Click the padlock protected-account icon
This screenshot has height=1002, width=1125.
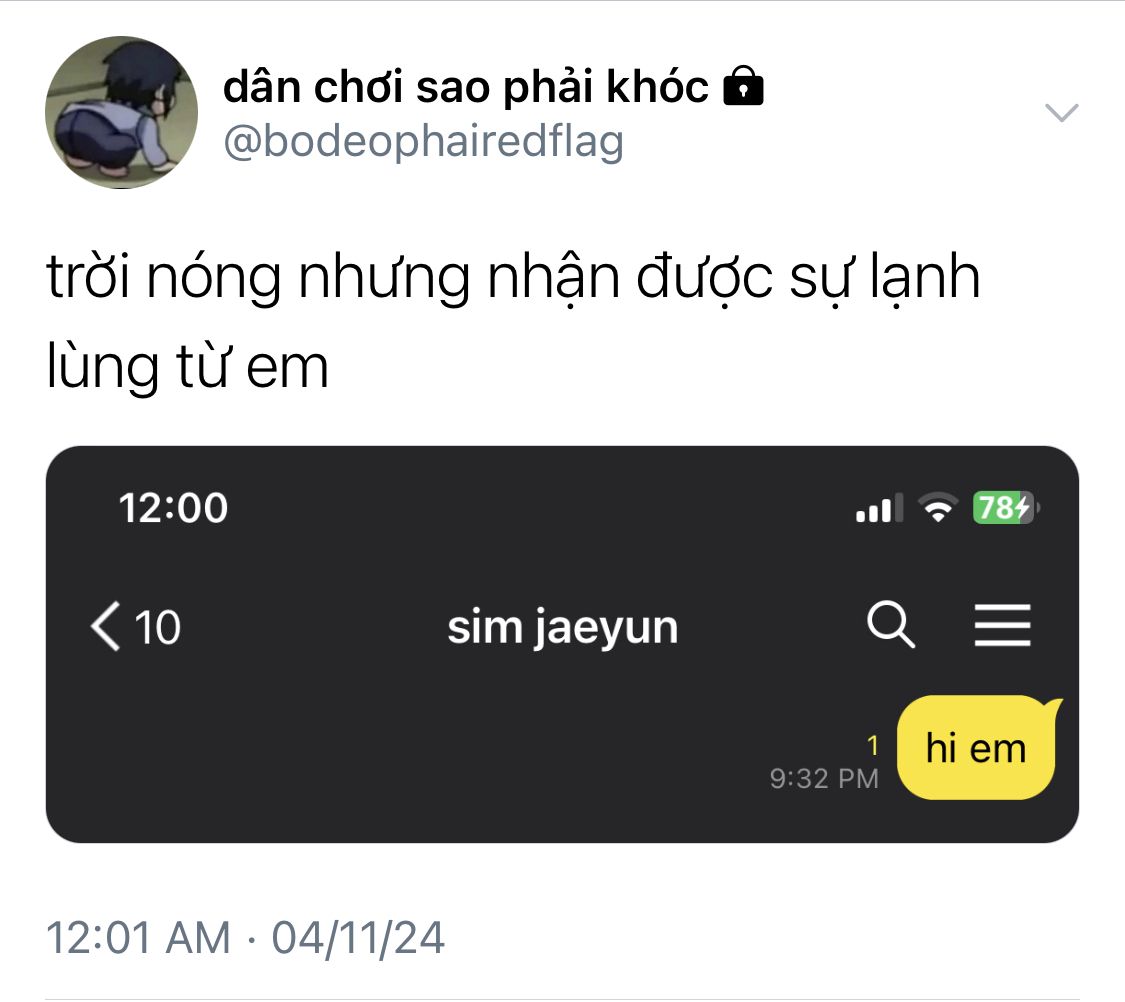[743, 86]
